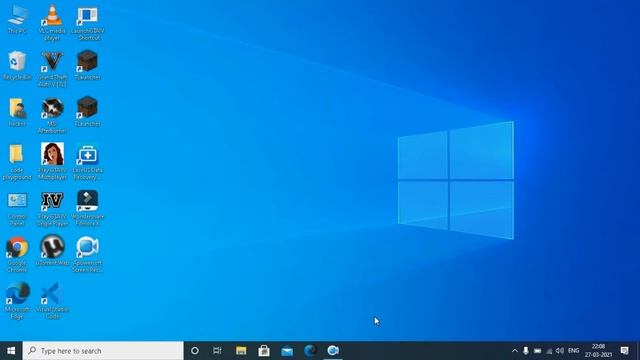Open the Action Center notifications icon
This screenshot has width=640, height=360.
click(624, 351)
